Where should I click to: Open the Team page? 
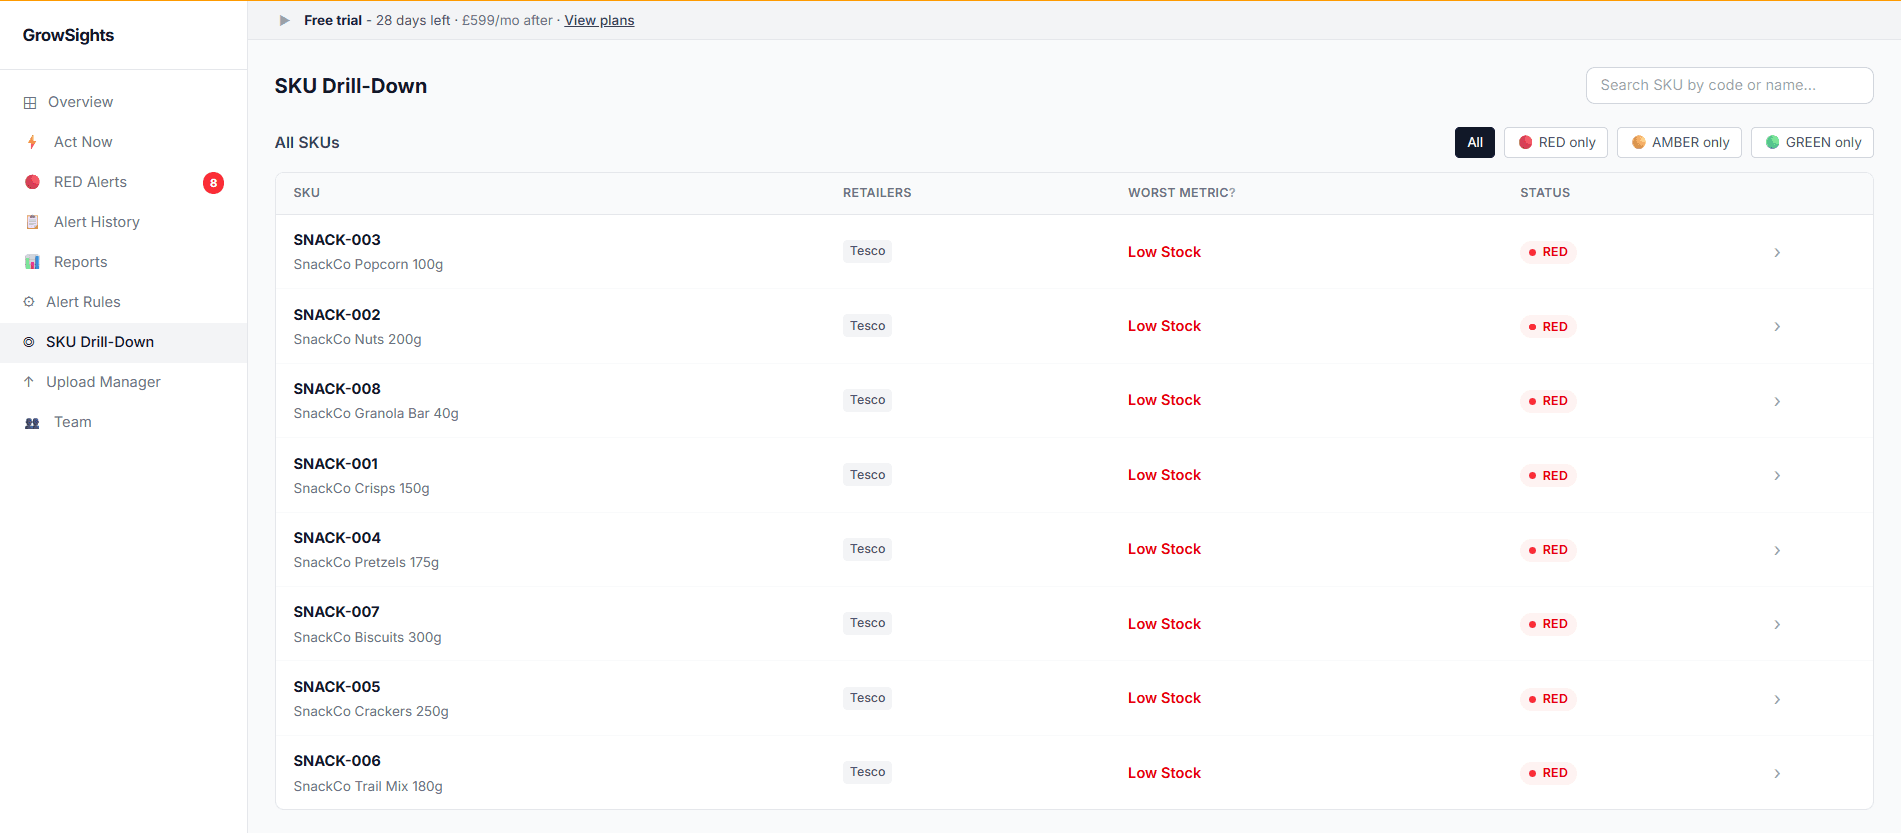[x=123, y=422]
